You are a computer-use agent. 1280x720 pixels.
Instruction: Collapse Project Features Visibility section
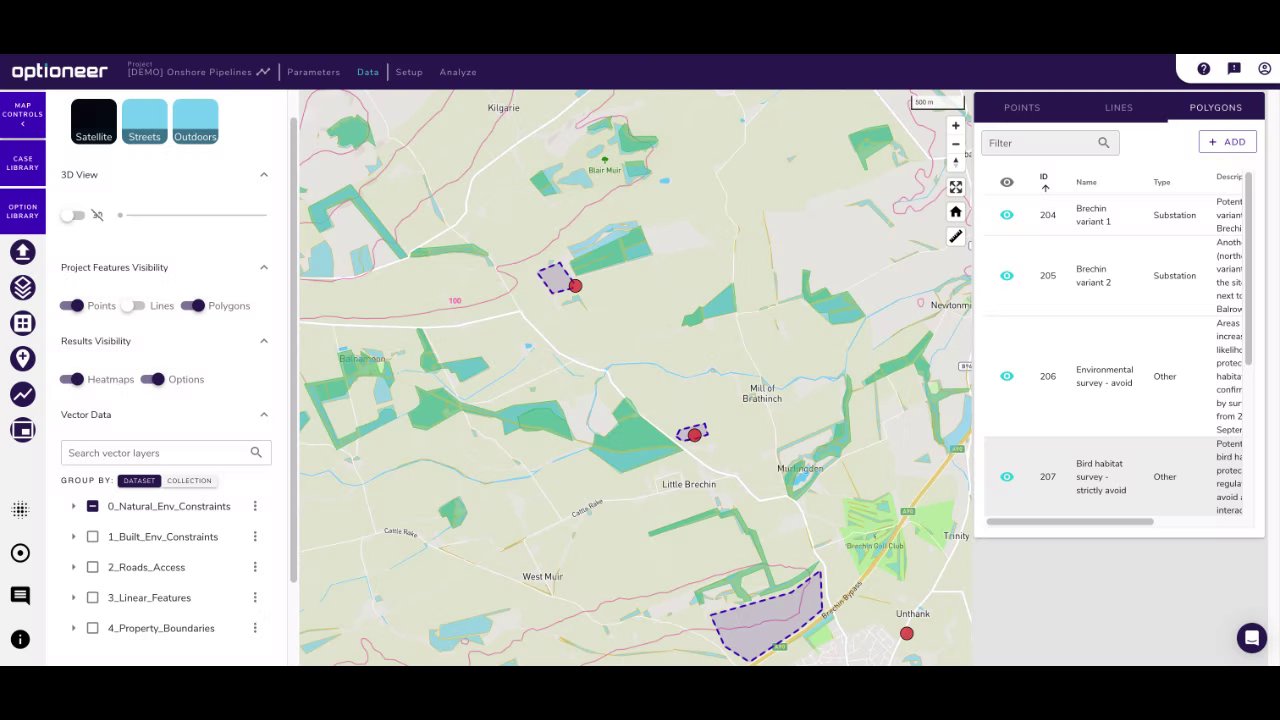[264, 268]
